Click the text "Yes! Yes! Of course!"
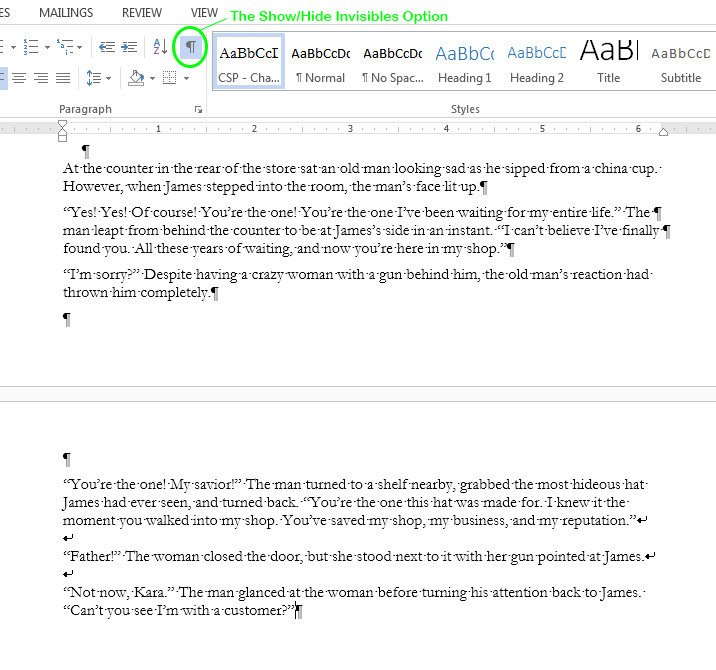 tap(130, 212)
